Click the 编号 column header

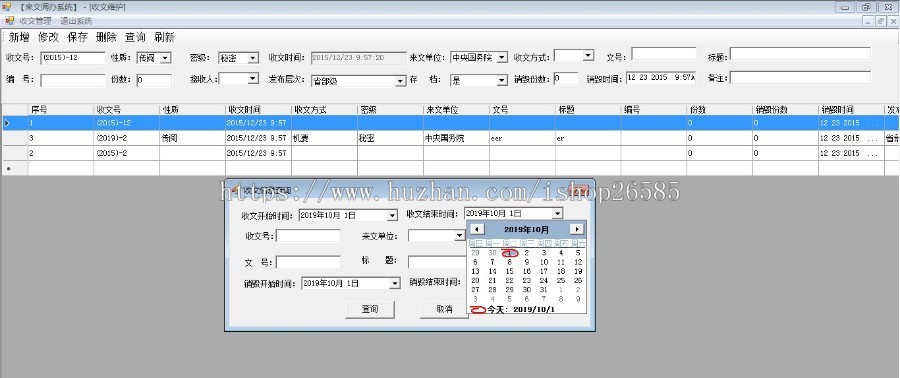pyautogui.click(x=654, y=110)
